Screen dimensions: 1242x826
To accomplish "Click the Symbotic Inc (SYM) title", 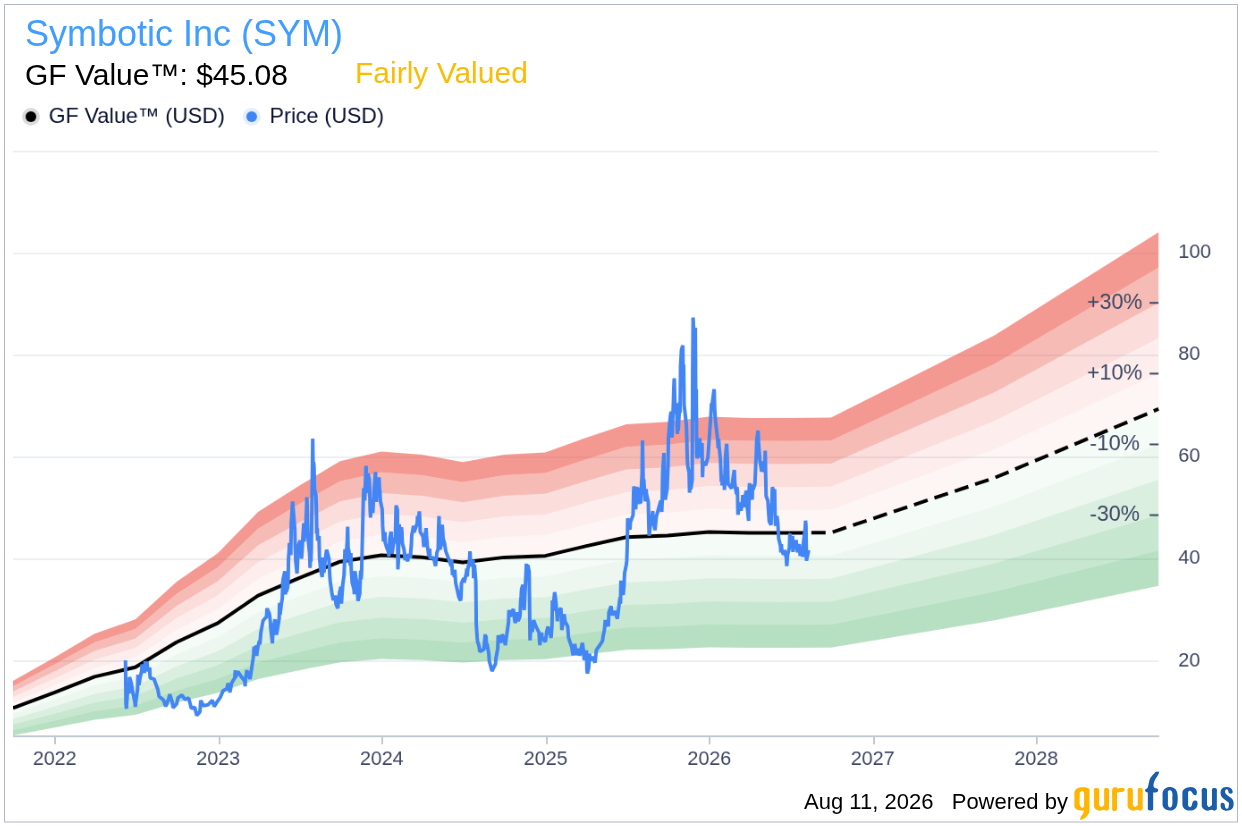I will tap(184, 34).
